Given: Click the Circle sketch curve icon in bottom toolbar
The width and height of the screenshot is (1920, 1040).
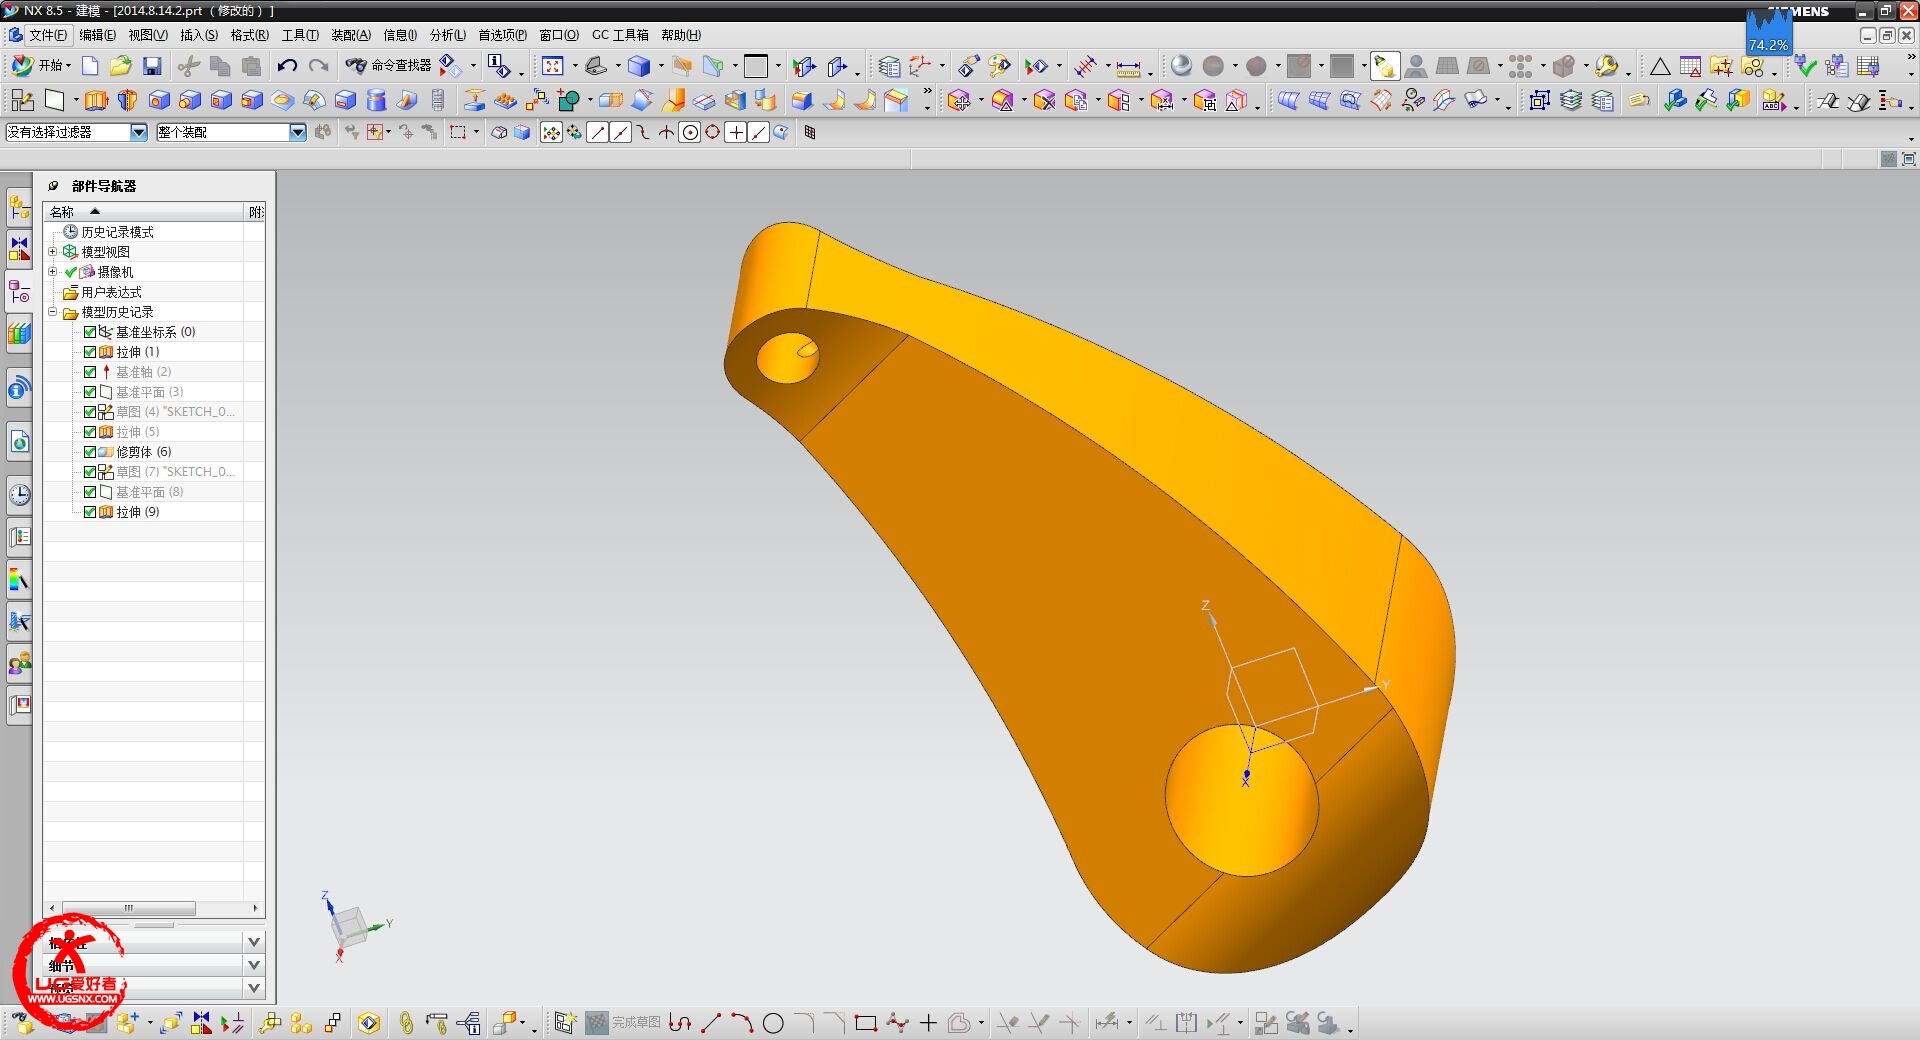Looking at the screenshot, I should point(773,1023).
